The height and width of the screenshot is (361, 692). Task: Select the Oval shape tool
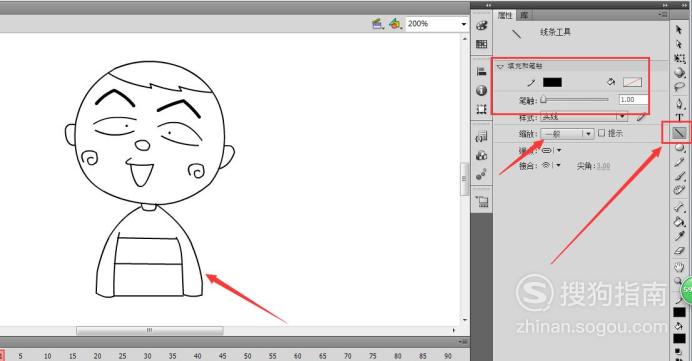pyautogui.click(x=680, y=147)
